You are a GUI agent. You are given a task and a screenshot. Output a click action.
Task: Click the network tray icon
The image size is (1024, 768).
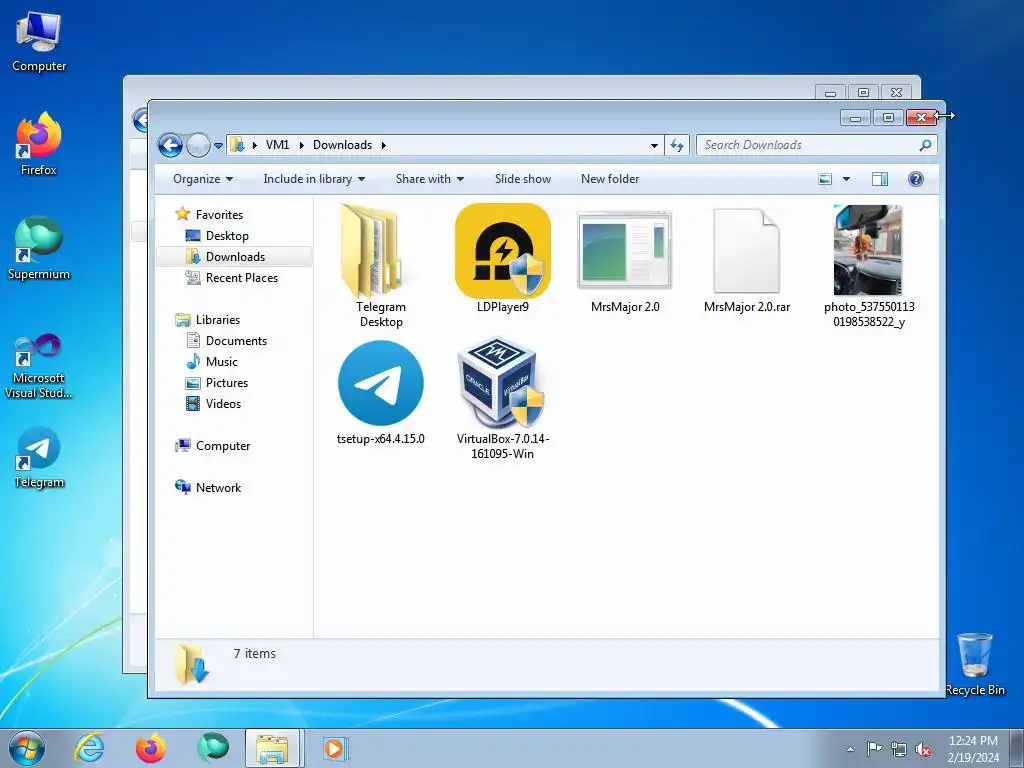point(899,749)
